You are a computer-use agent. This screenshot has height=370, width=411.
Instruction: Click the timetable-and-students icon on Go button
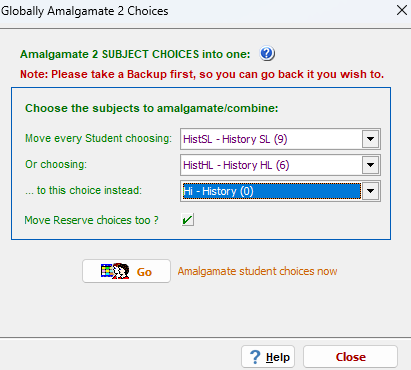point(115,271)
